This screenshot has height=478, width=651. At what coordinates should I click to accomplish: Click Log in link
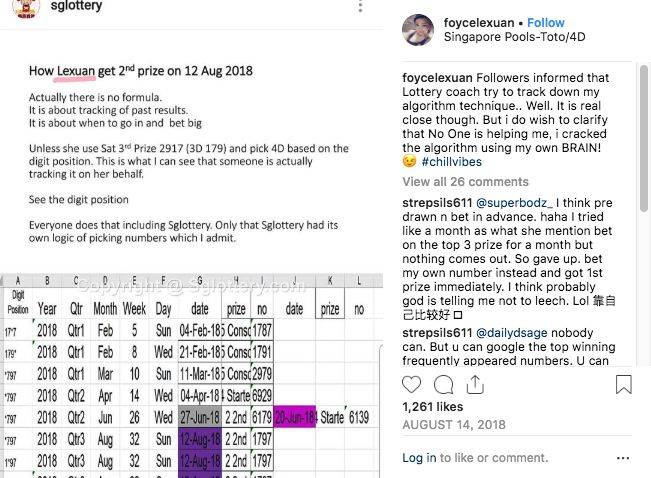pyautogui.click(x=419, y=458)
